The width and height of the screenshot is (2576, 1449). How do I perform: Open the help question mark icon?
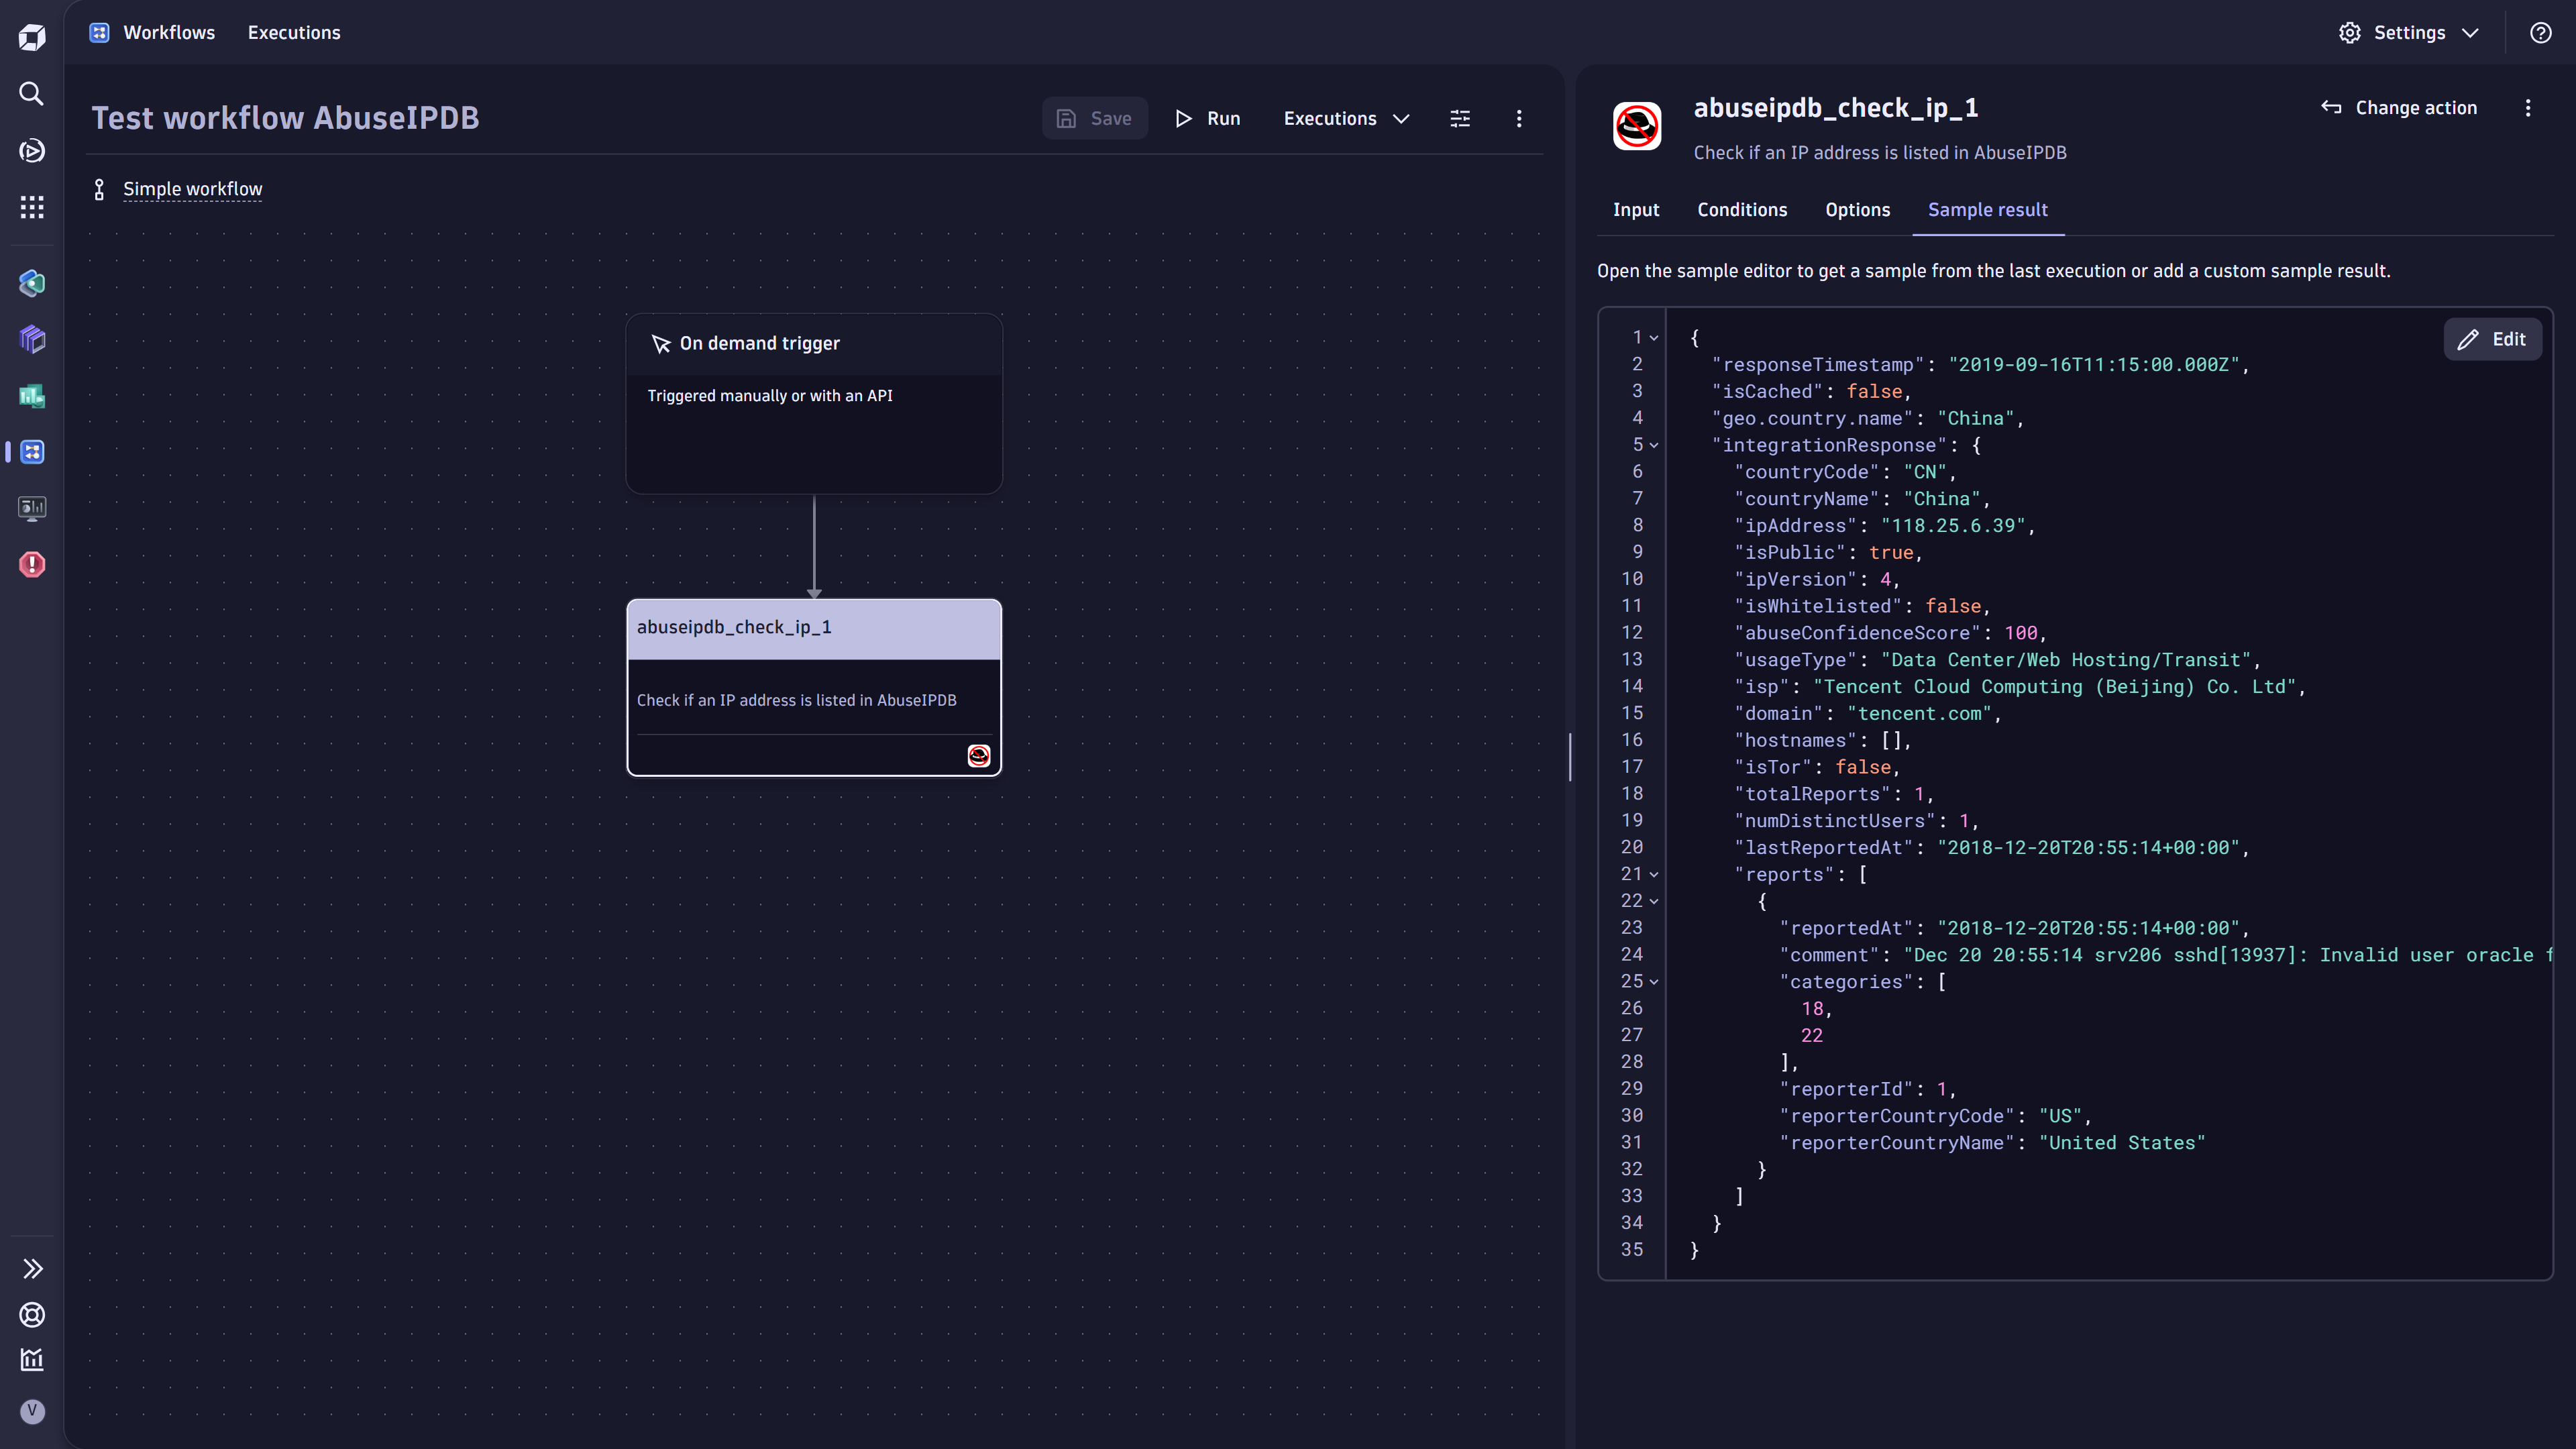click(x=2540, y=33)
